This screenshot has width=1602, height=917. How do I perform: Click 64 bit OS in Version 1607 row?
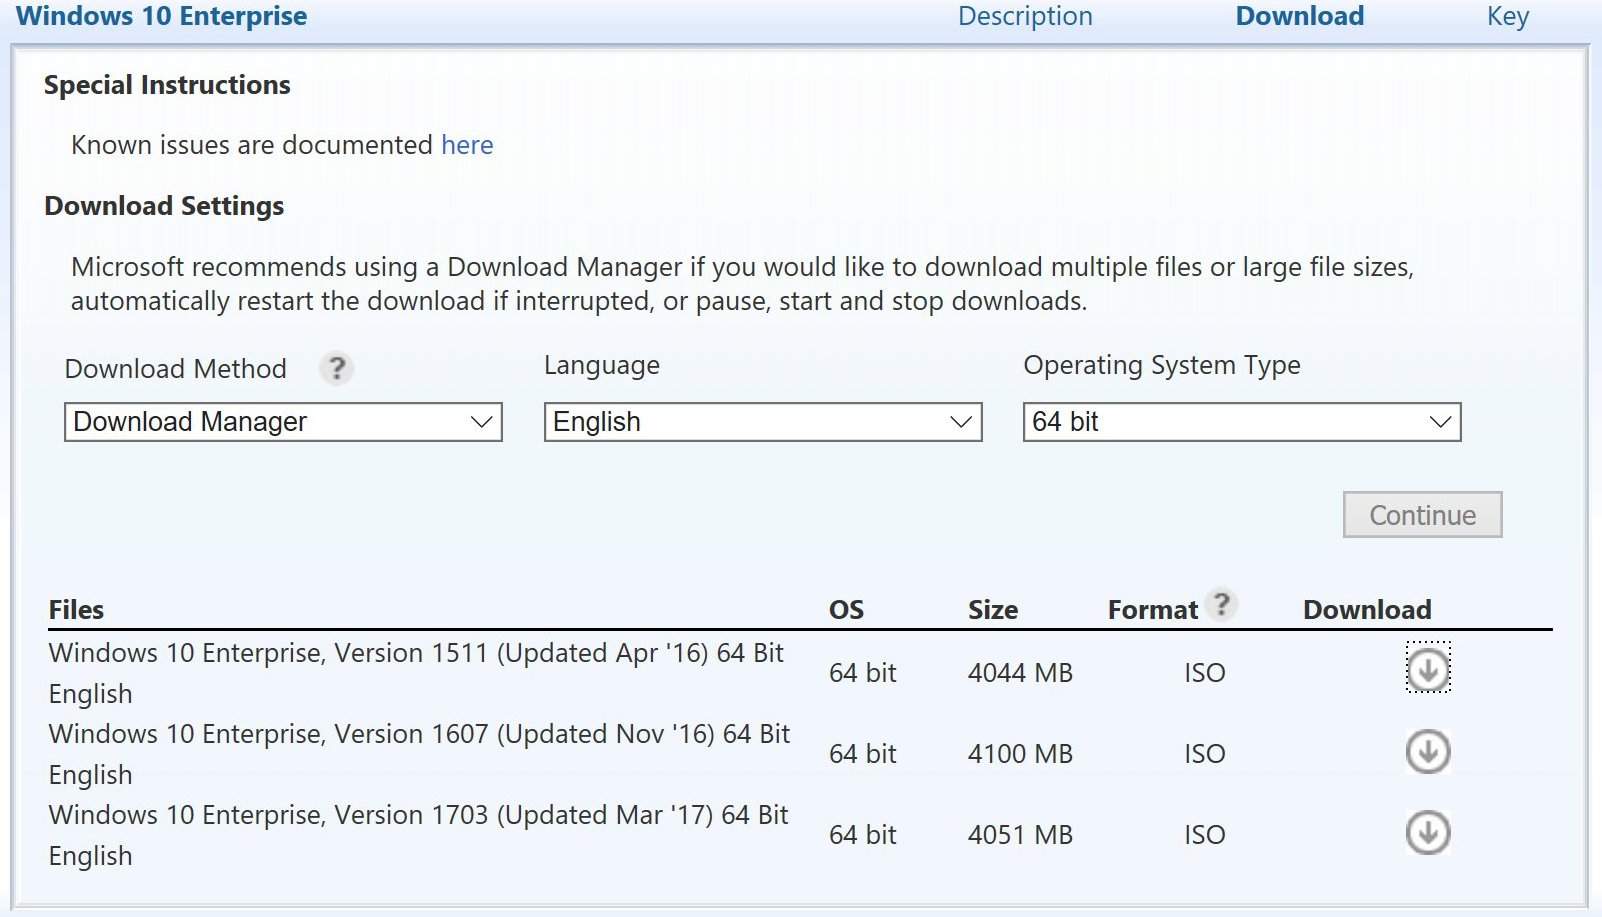click(x=863, y=754)
